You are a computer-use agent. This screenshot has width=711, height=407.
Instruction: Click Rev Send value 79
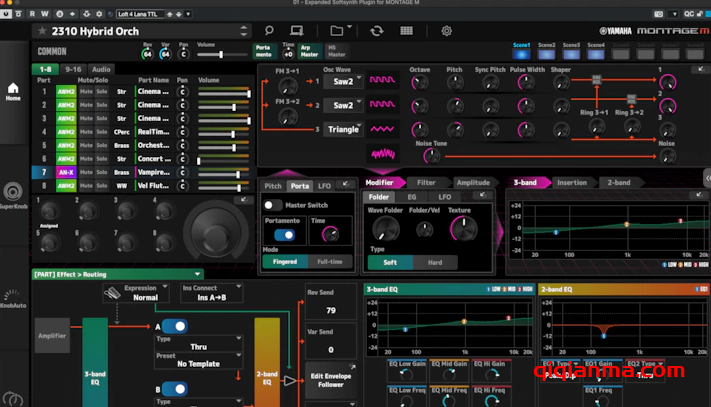[331, 310]
